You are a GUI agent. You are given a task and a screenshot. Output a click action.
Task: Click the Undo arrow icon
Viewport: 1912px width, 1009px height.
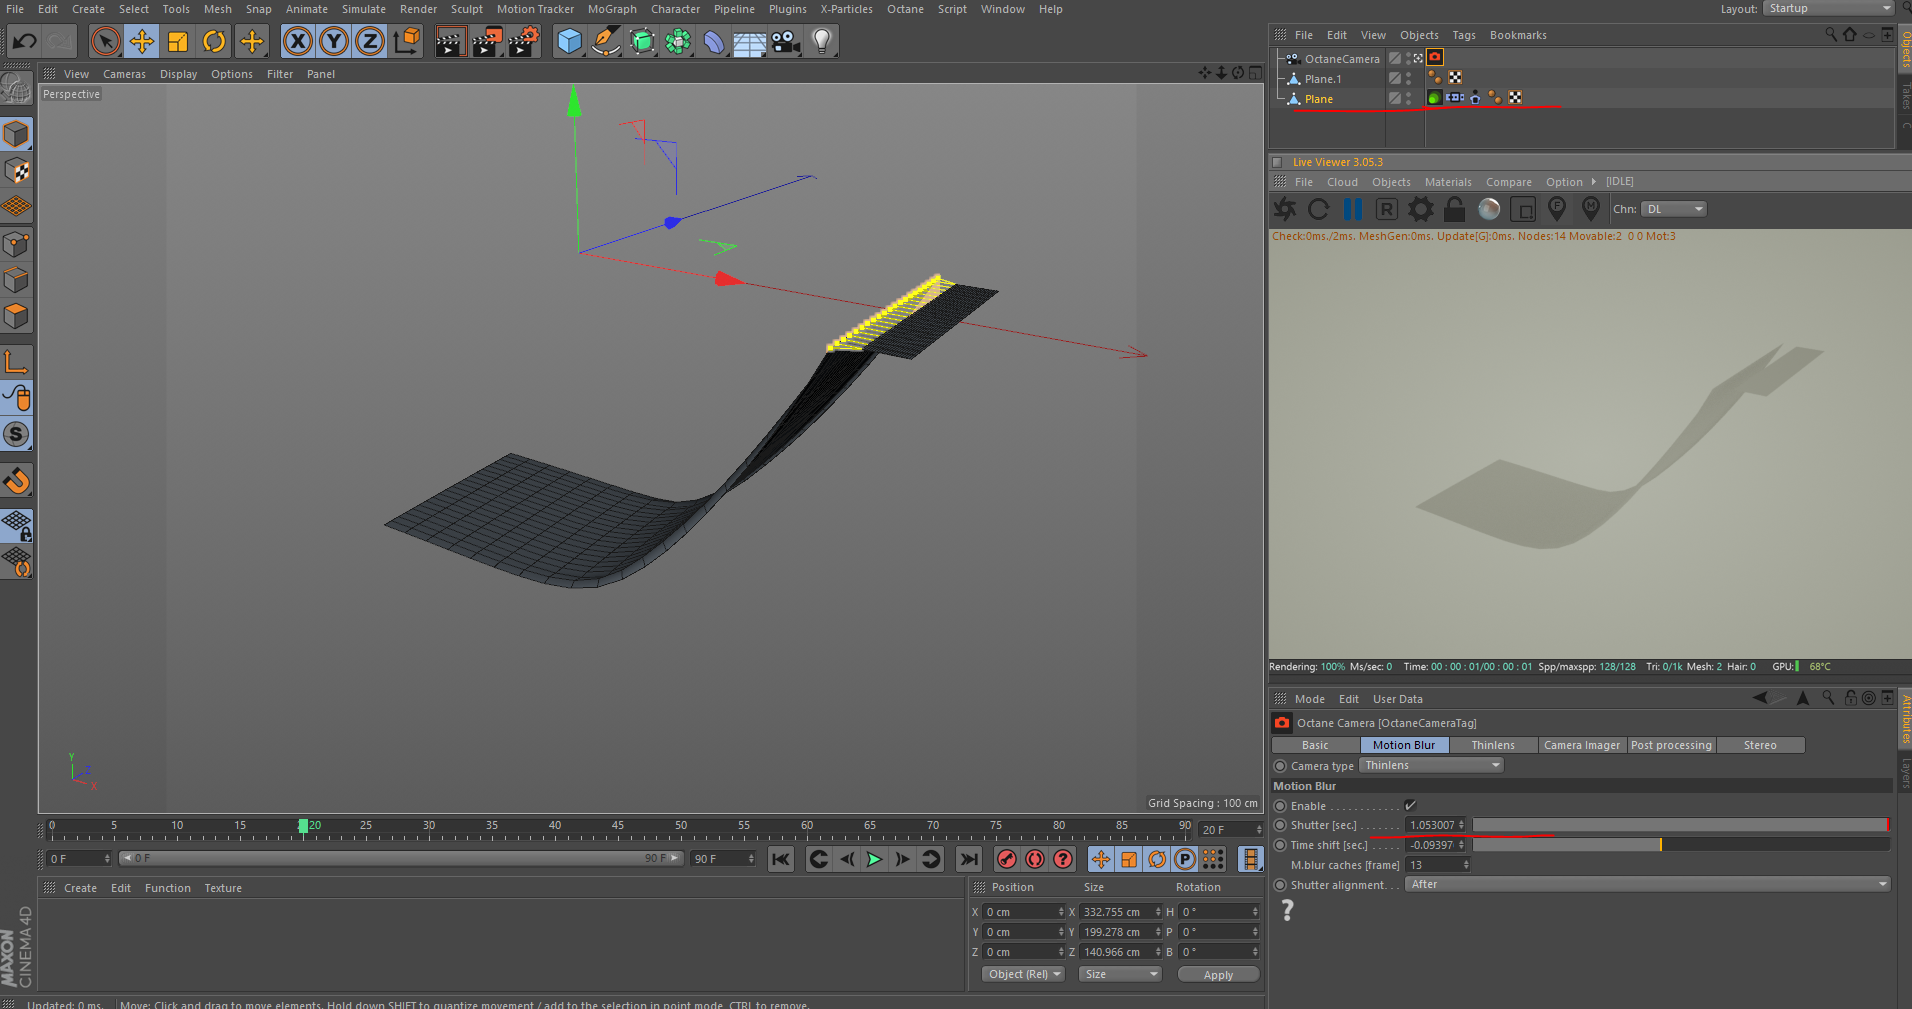(25, 41)
